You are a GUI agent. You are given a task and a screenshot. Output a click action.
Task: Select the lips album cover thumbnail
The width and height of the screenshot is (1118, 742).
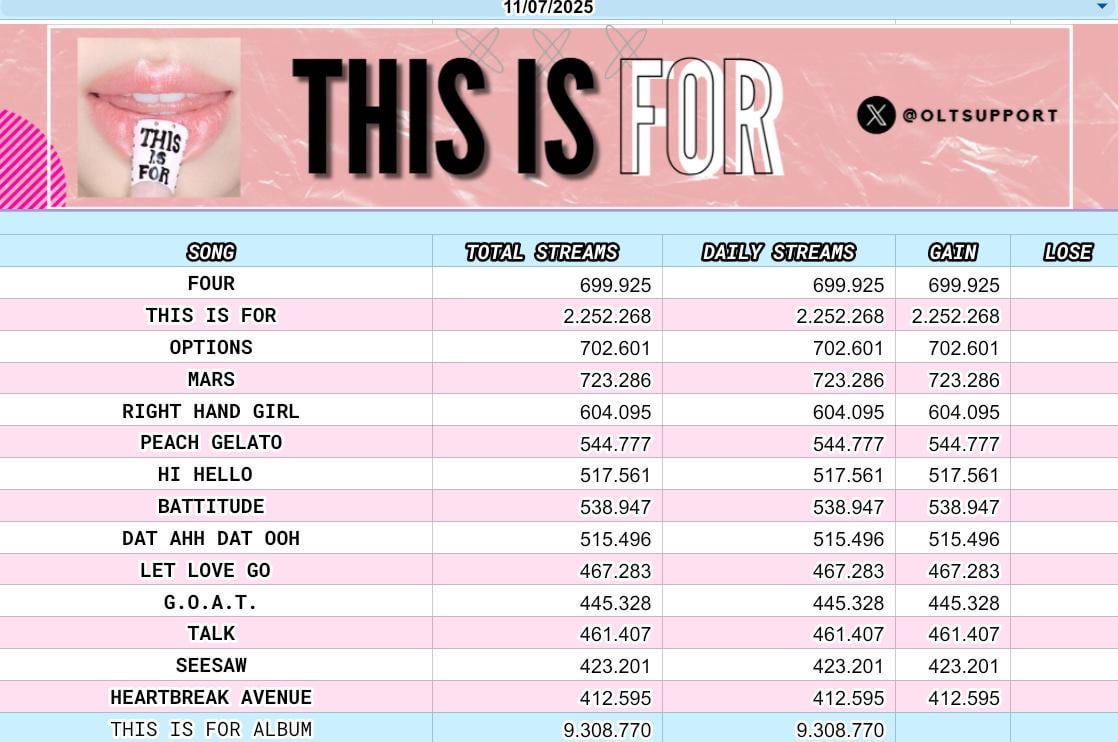point(159,117)
